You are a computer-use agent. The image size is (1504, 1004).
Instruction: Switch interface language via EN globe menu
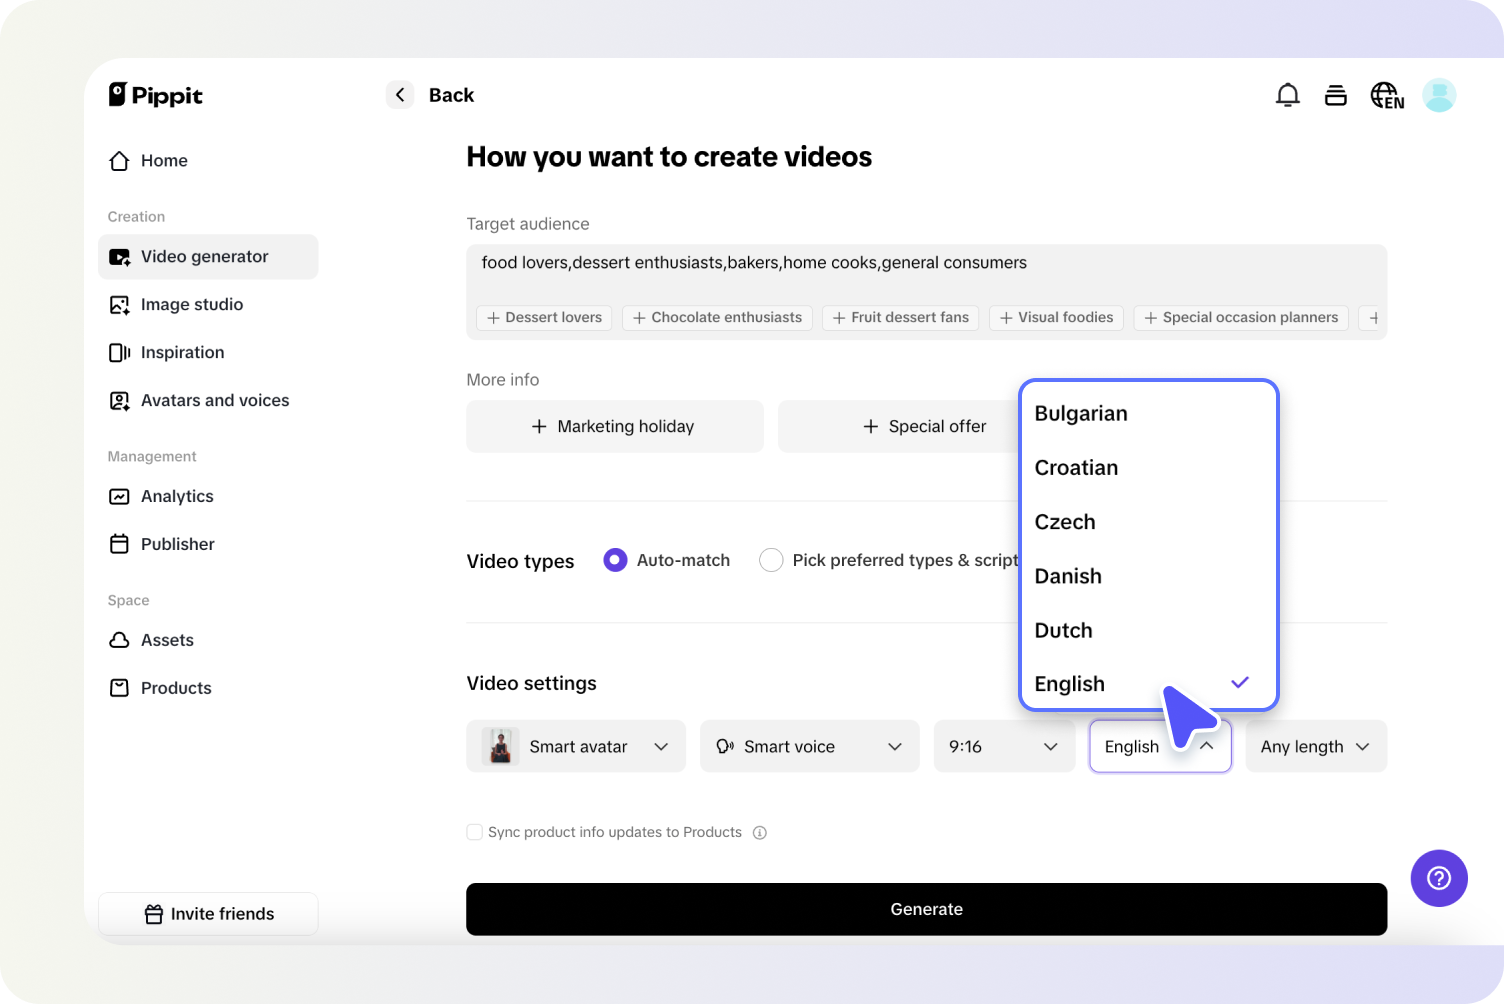click(x=1387, y=95)
